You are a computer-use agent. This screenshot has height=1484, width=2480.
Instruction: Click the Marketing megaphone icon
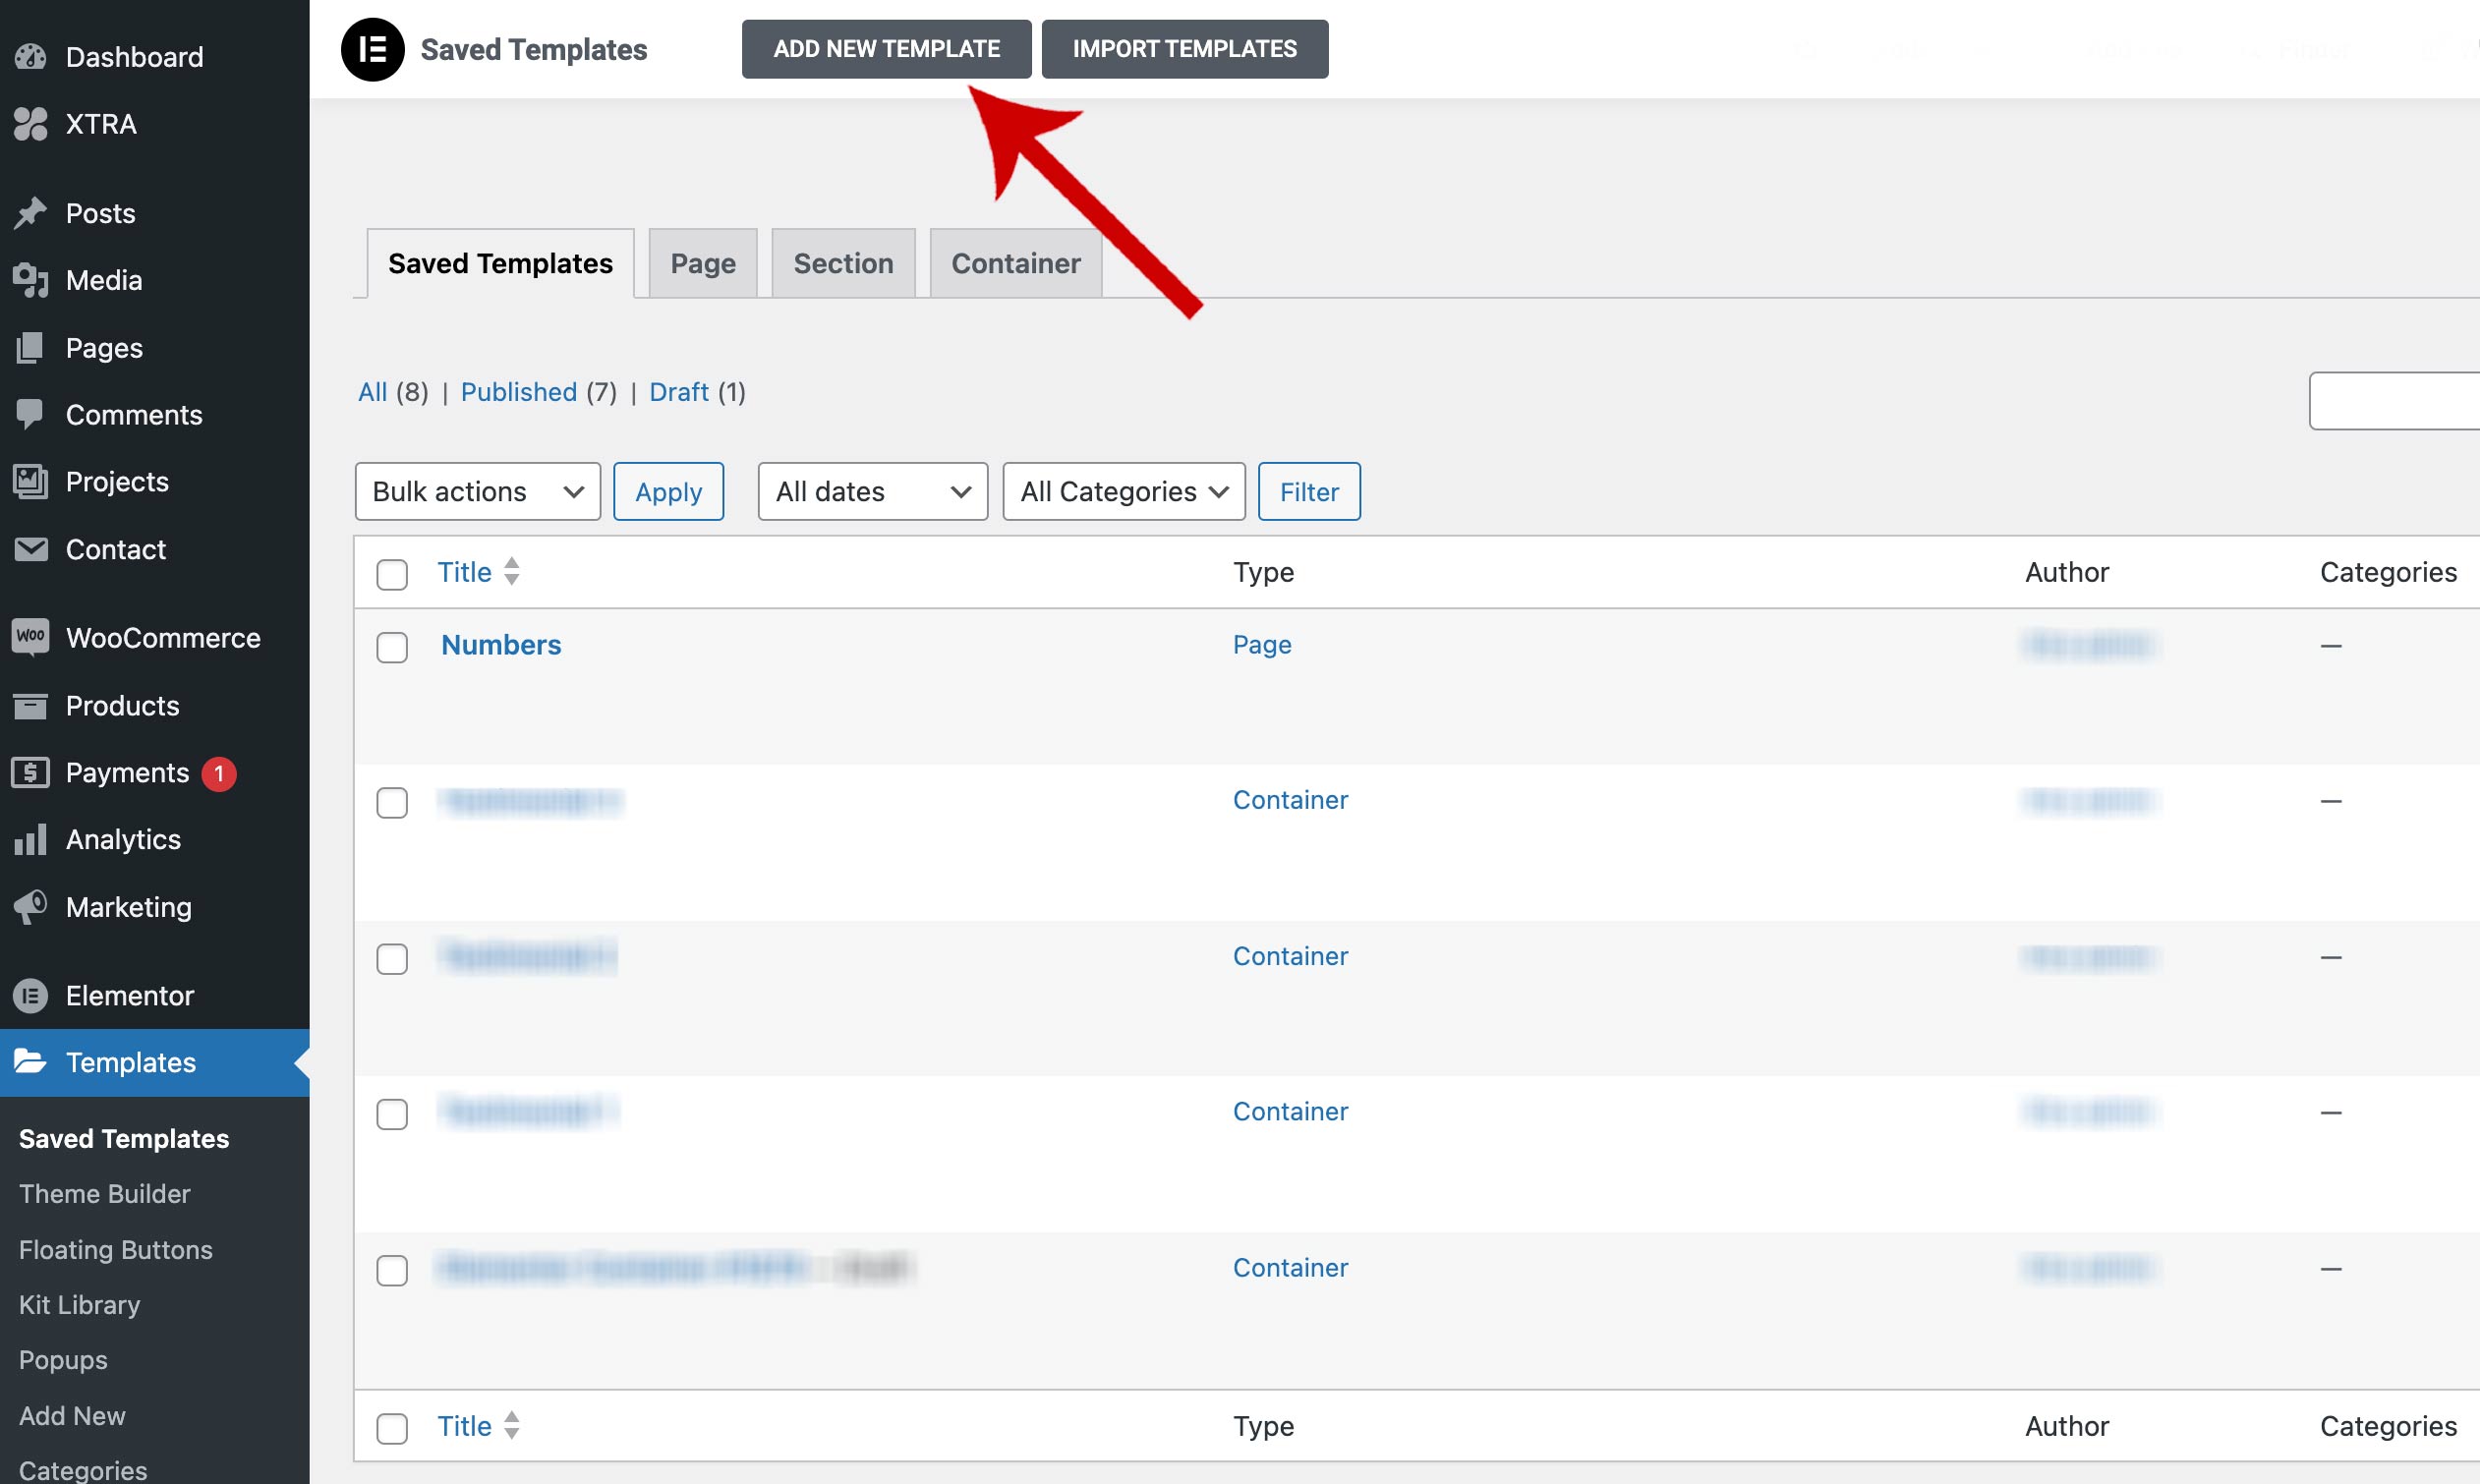pyautogui.click(x=30, y=907)
